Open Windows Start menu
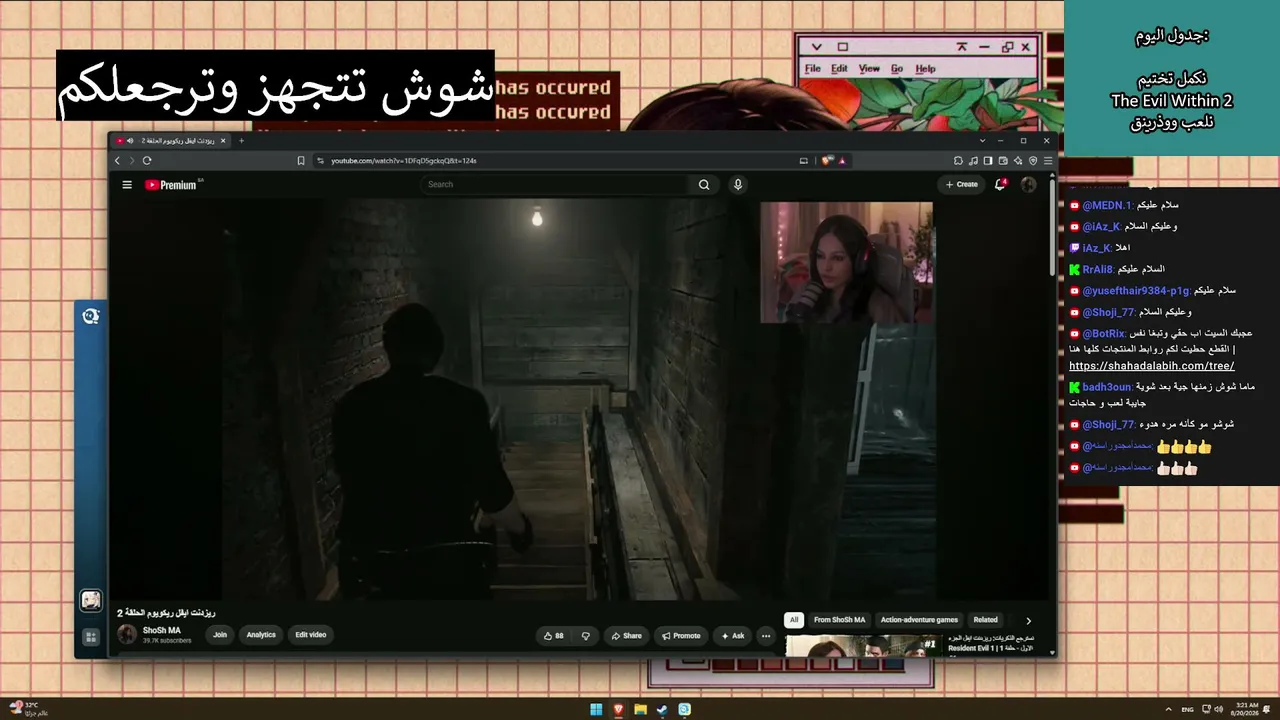This screenshot has height=720, width=1280. click(596, 709)
